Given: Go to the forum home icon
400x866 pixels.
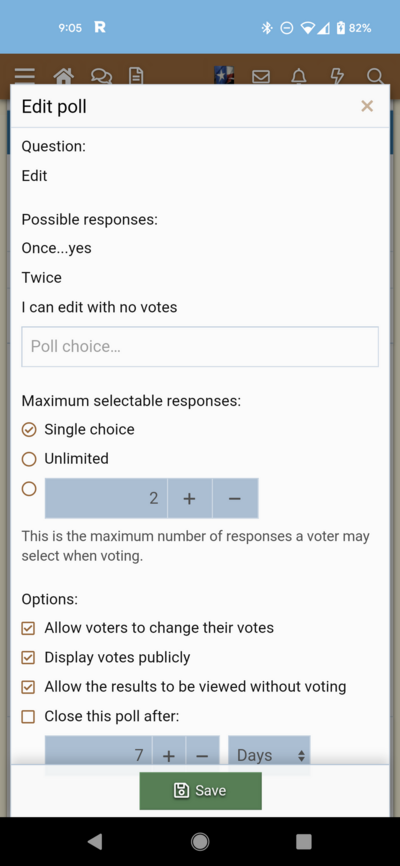Looking at the screenshot, I should pos(64,76).
